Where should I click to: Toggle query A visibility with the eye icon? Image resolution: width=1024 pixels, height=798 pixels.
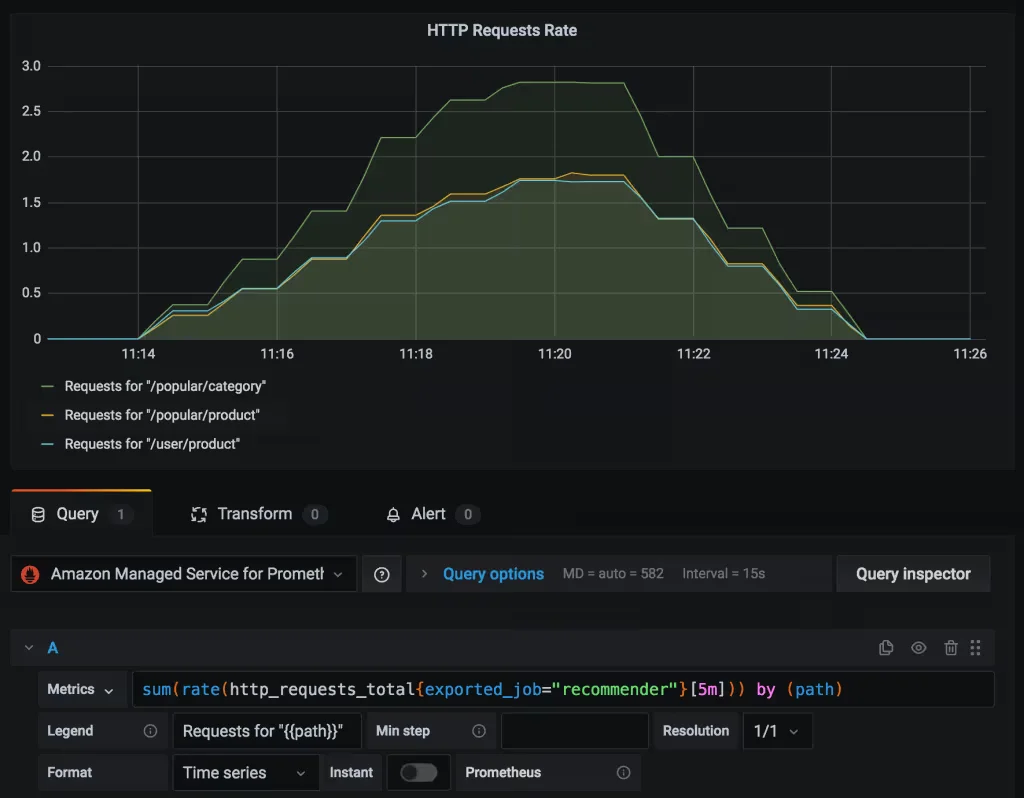[x=918, y=647]
